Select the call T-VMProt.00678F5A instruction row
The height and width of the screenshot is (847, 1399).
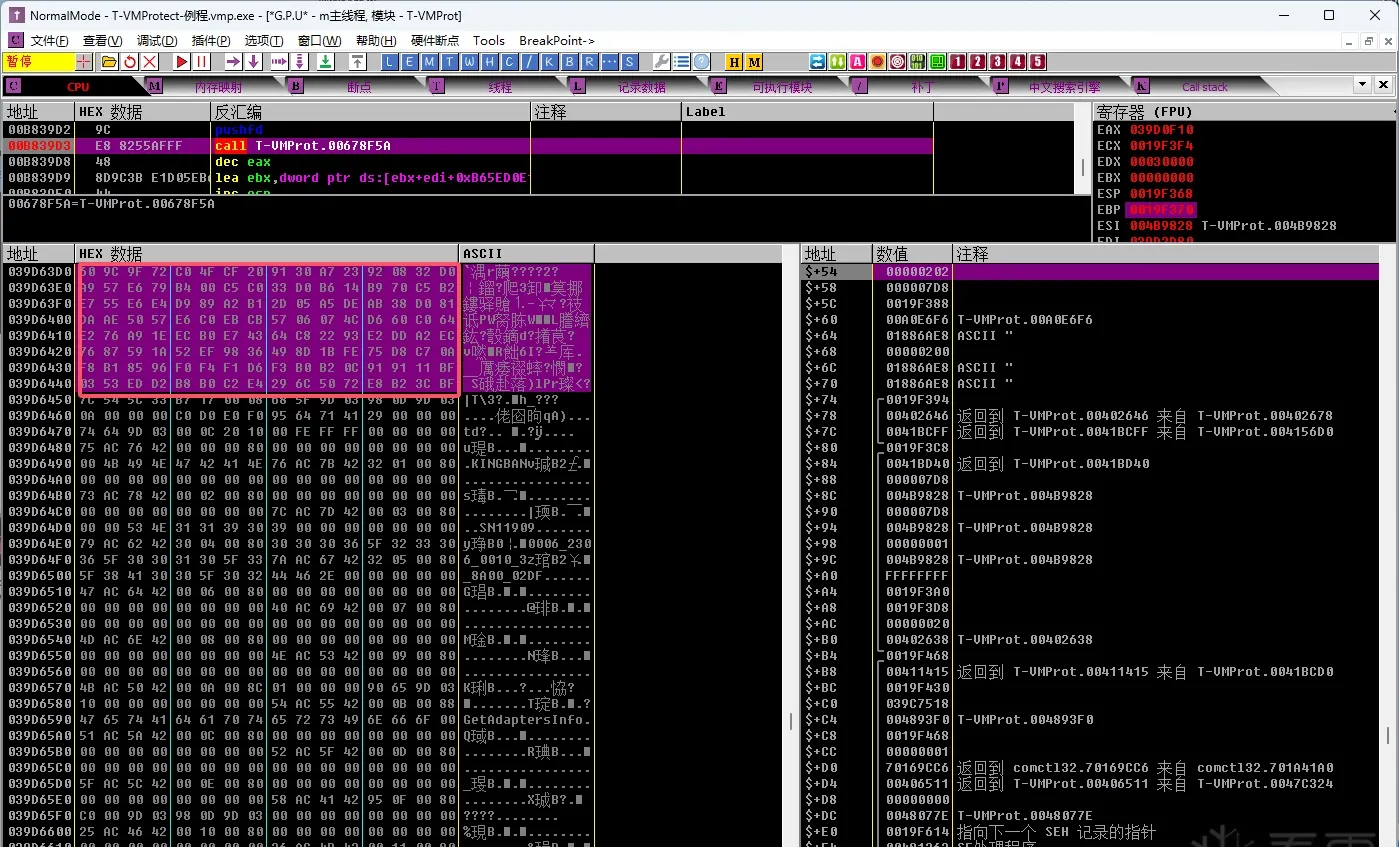coord(468,146)
